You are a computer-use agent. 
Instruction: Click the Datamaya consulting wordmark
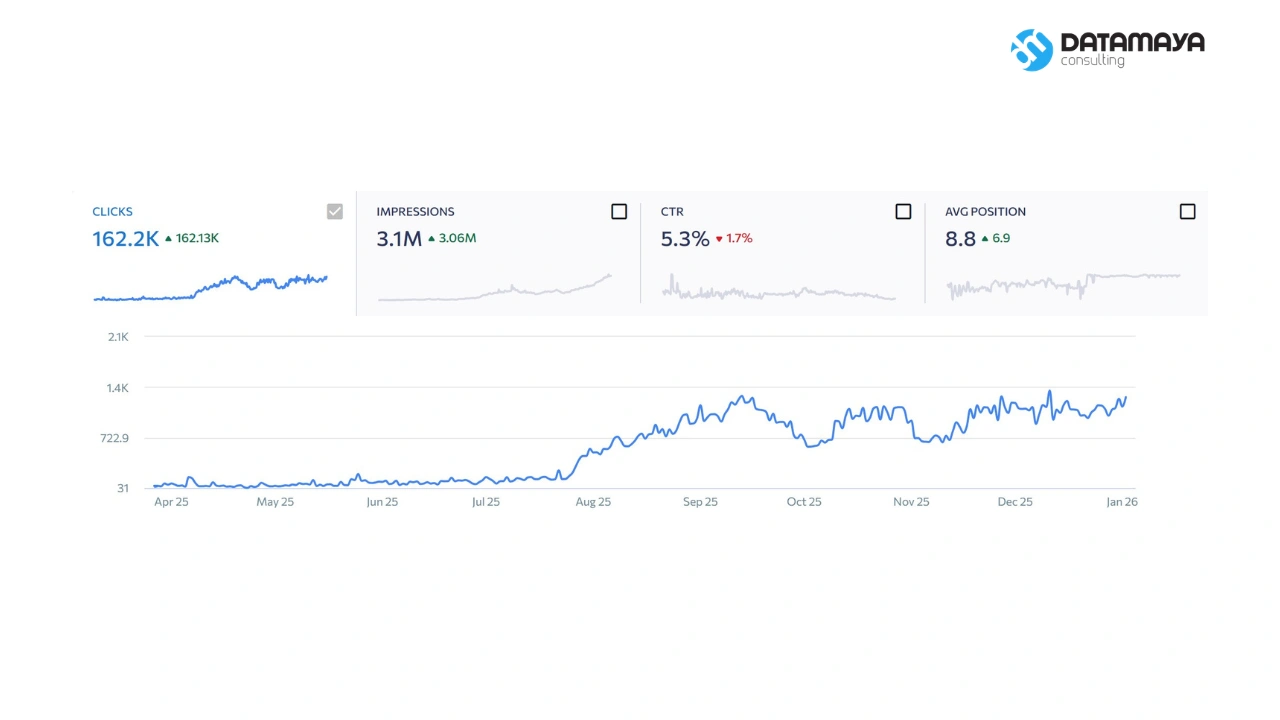pyautogui.click(x=1132, y=49)
